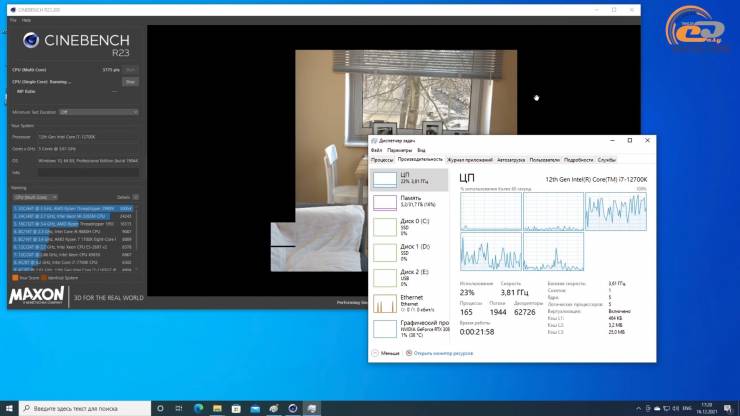Select ranking entry Intel Core i7-7700K CPU
This screenshot has height=416, width=740.
pos(73,262)
